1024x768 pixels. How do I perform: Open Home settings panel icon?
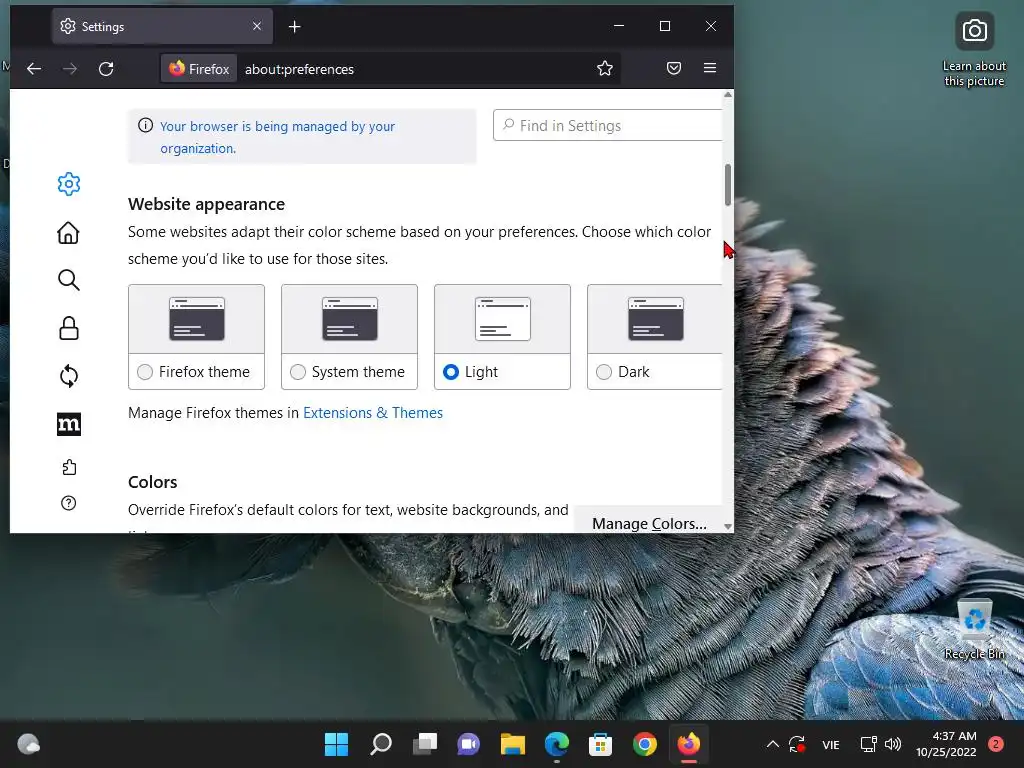point(69,232)
